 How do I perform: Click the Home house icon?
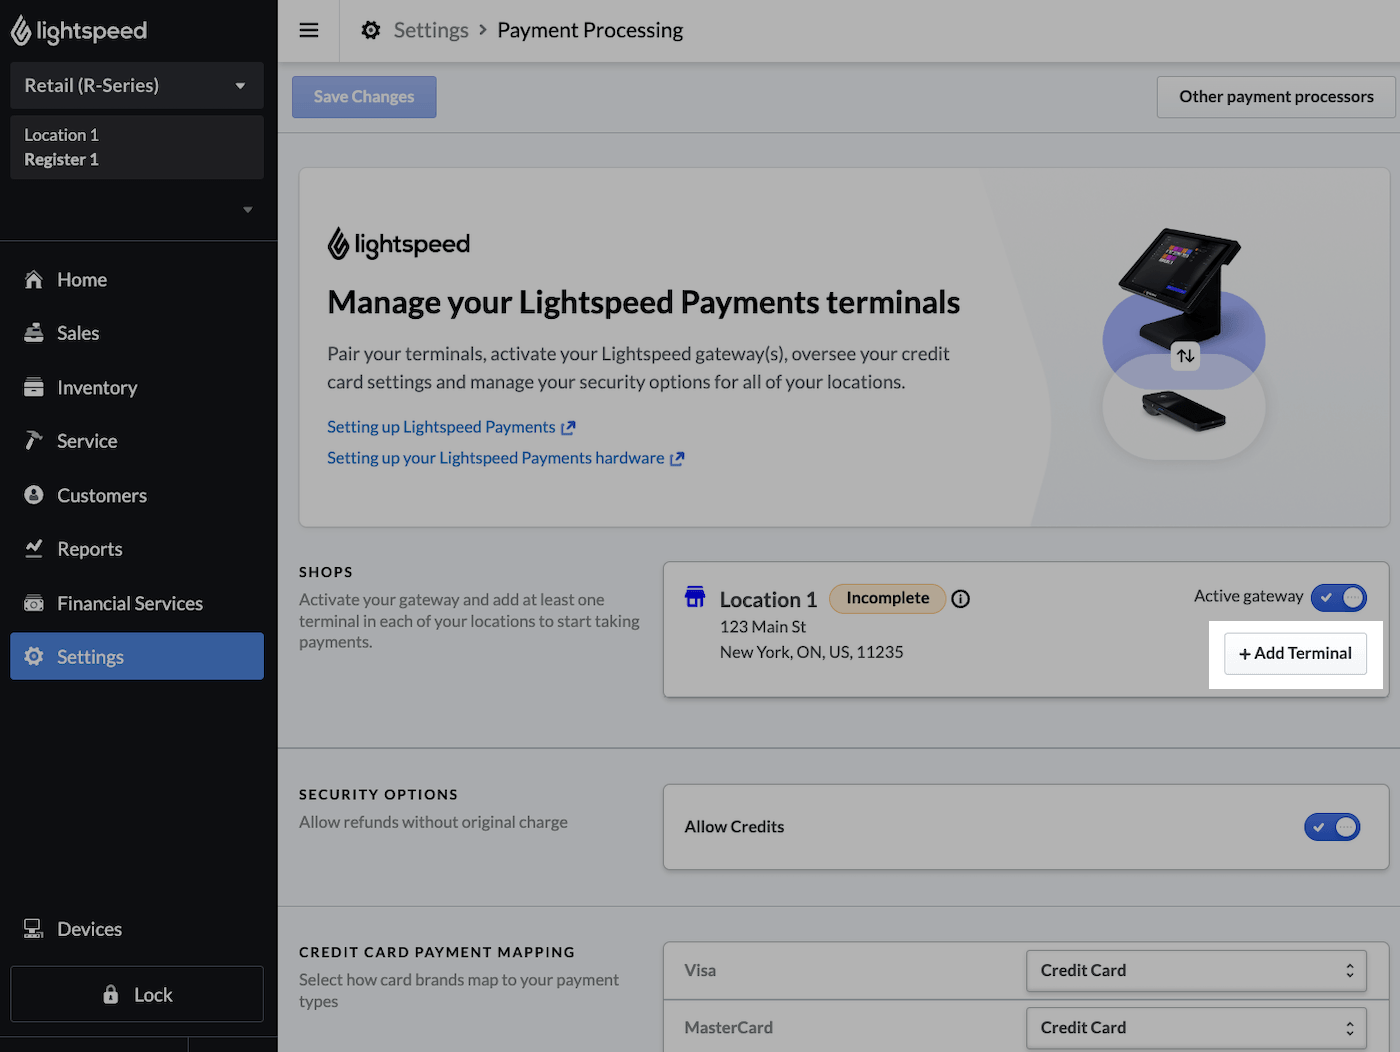coord(34,280)
